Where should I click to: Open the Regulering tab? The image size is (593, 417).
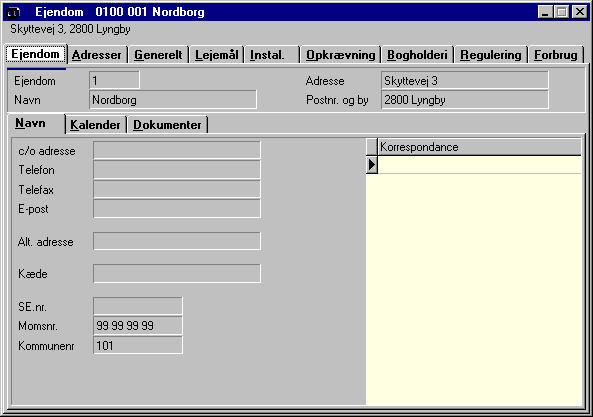[x=491, y=55]
